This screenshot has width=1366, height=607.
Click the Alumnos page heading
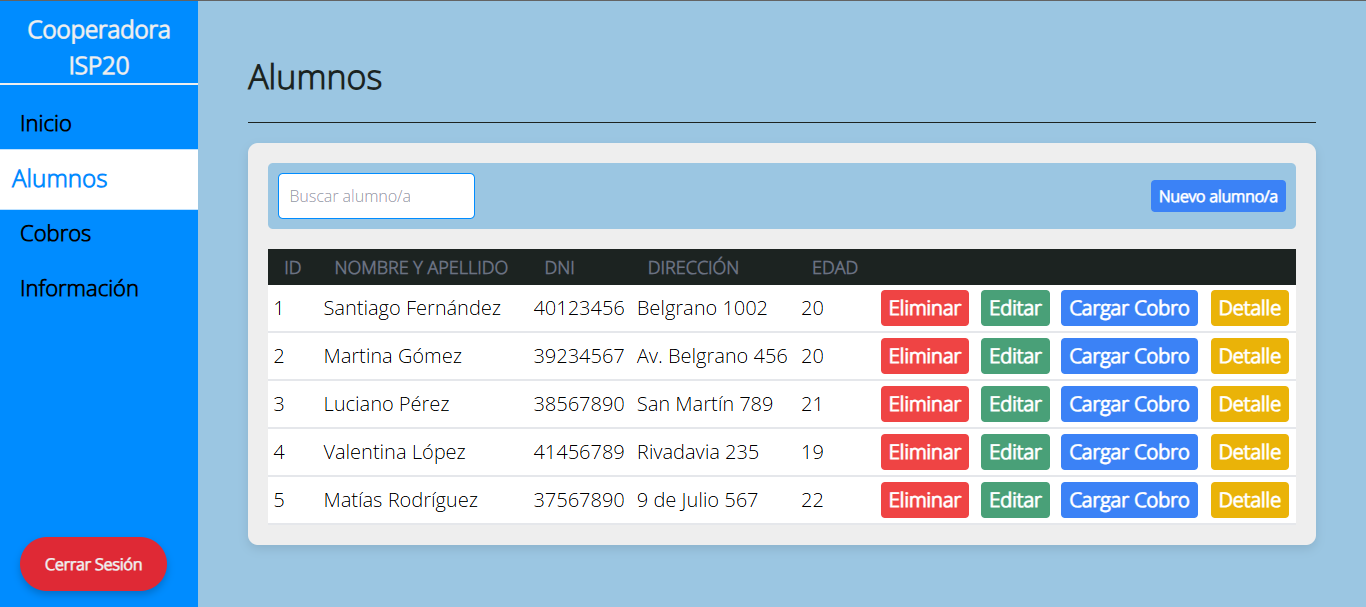315,77
